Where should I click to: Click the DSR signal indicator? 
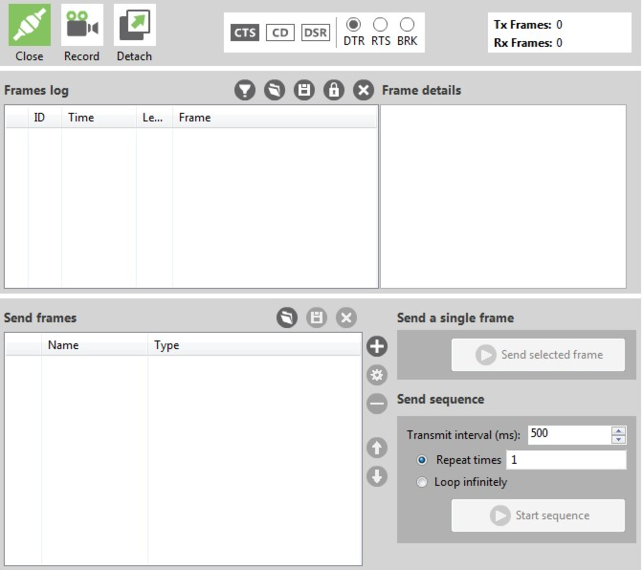pyautogui.click(x=315, y=32)
